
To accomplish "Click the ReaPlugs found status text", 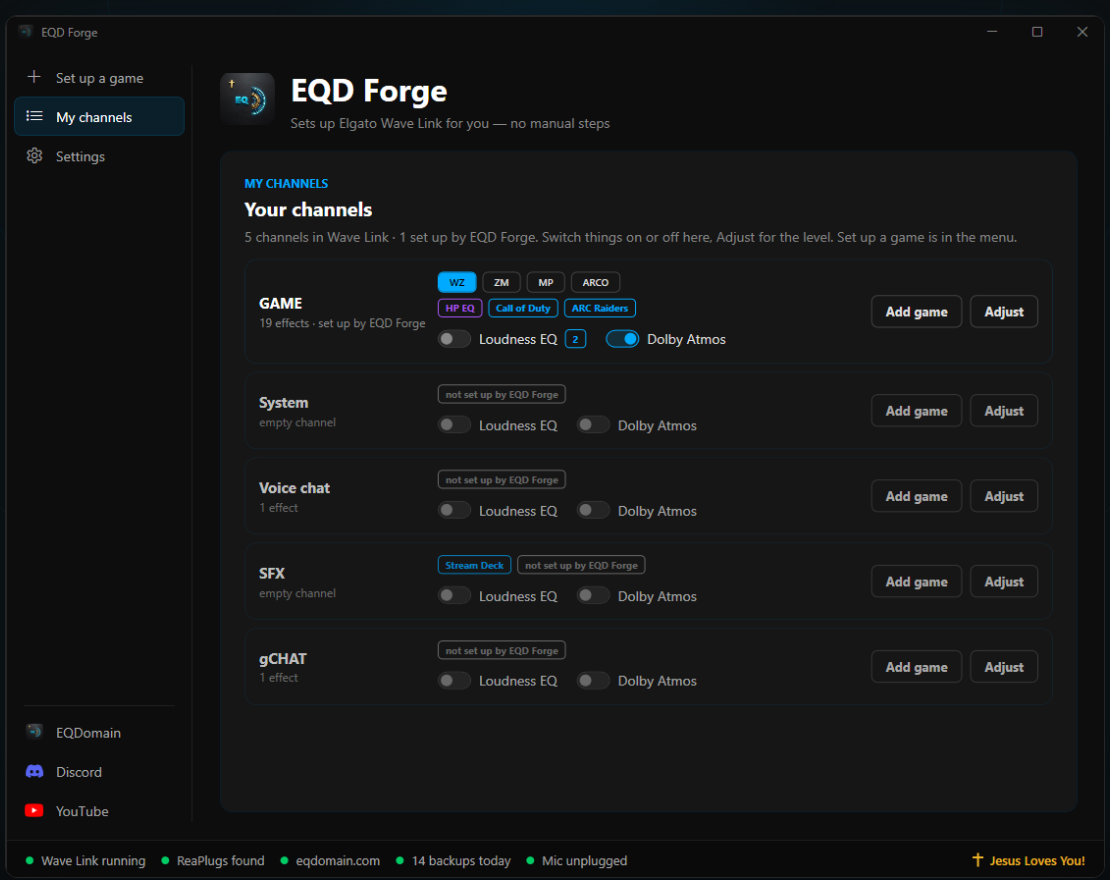I will point(220,861).
